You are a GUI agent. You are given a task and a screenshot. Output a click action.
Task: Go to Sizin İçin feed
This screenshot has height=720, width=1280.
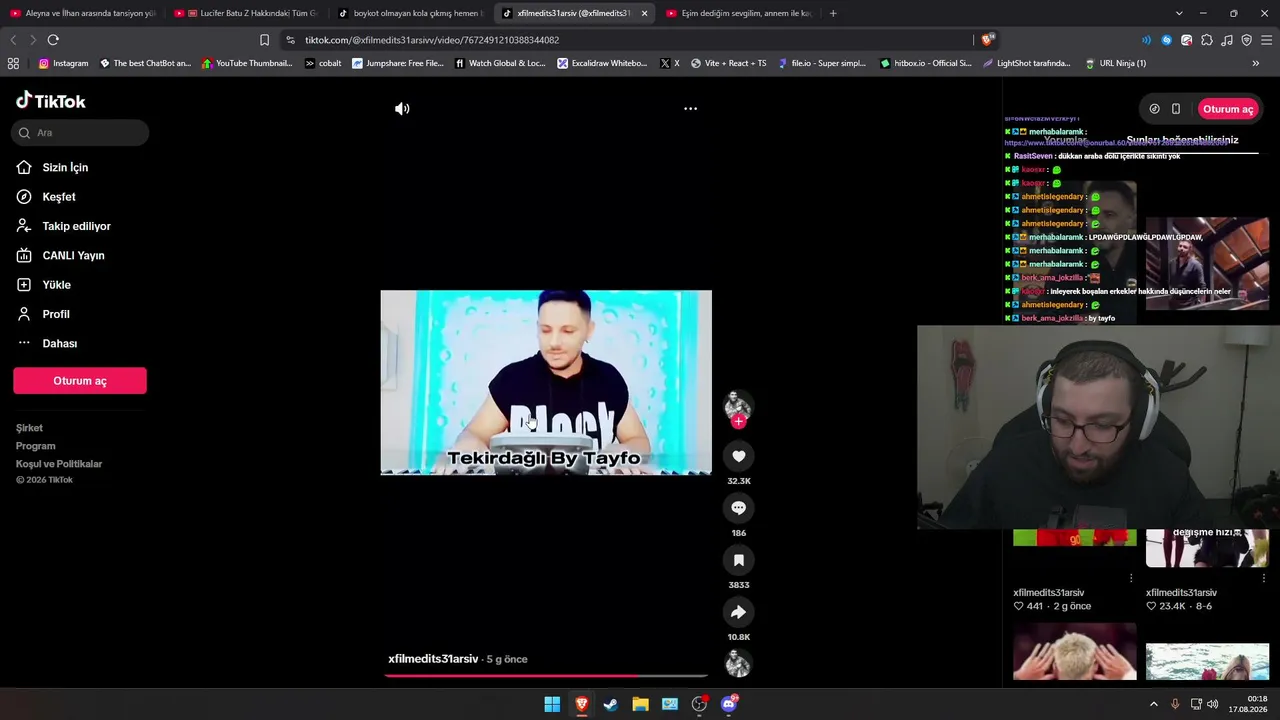click(52, 167)
